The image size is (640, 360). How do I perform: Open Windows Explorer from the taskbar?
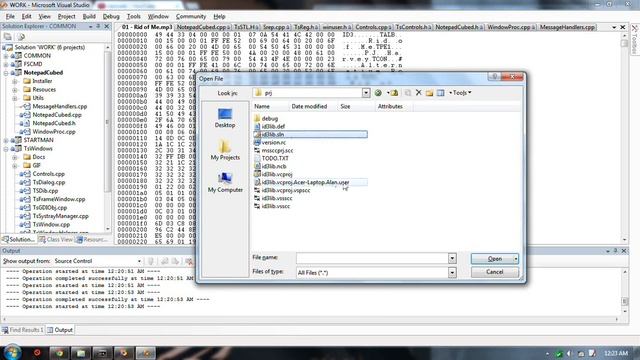[x=80, y=353]
